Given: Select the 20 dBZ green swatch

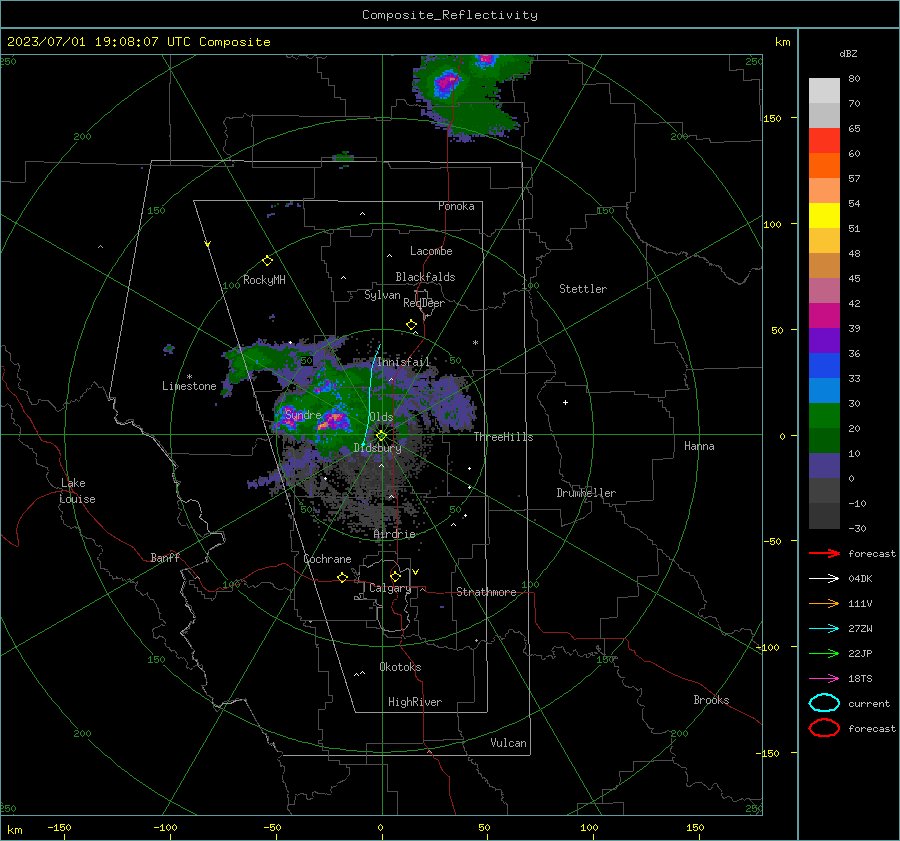Looking at the screenshot, I should 824,415.
